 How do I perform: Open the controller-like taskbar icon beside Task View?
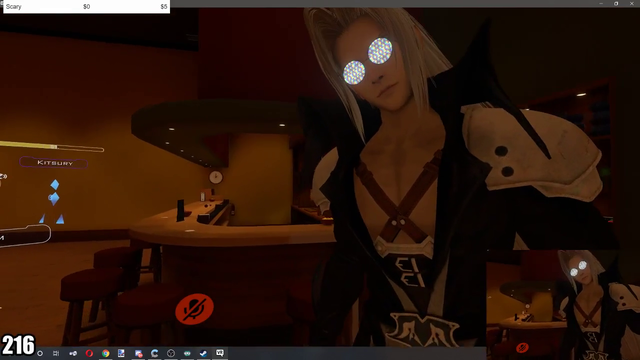pyautogui.click(x=73, y=353)
